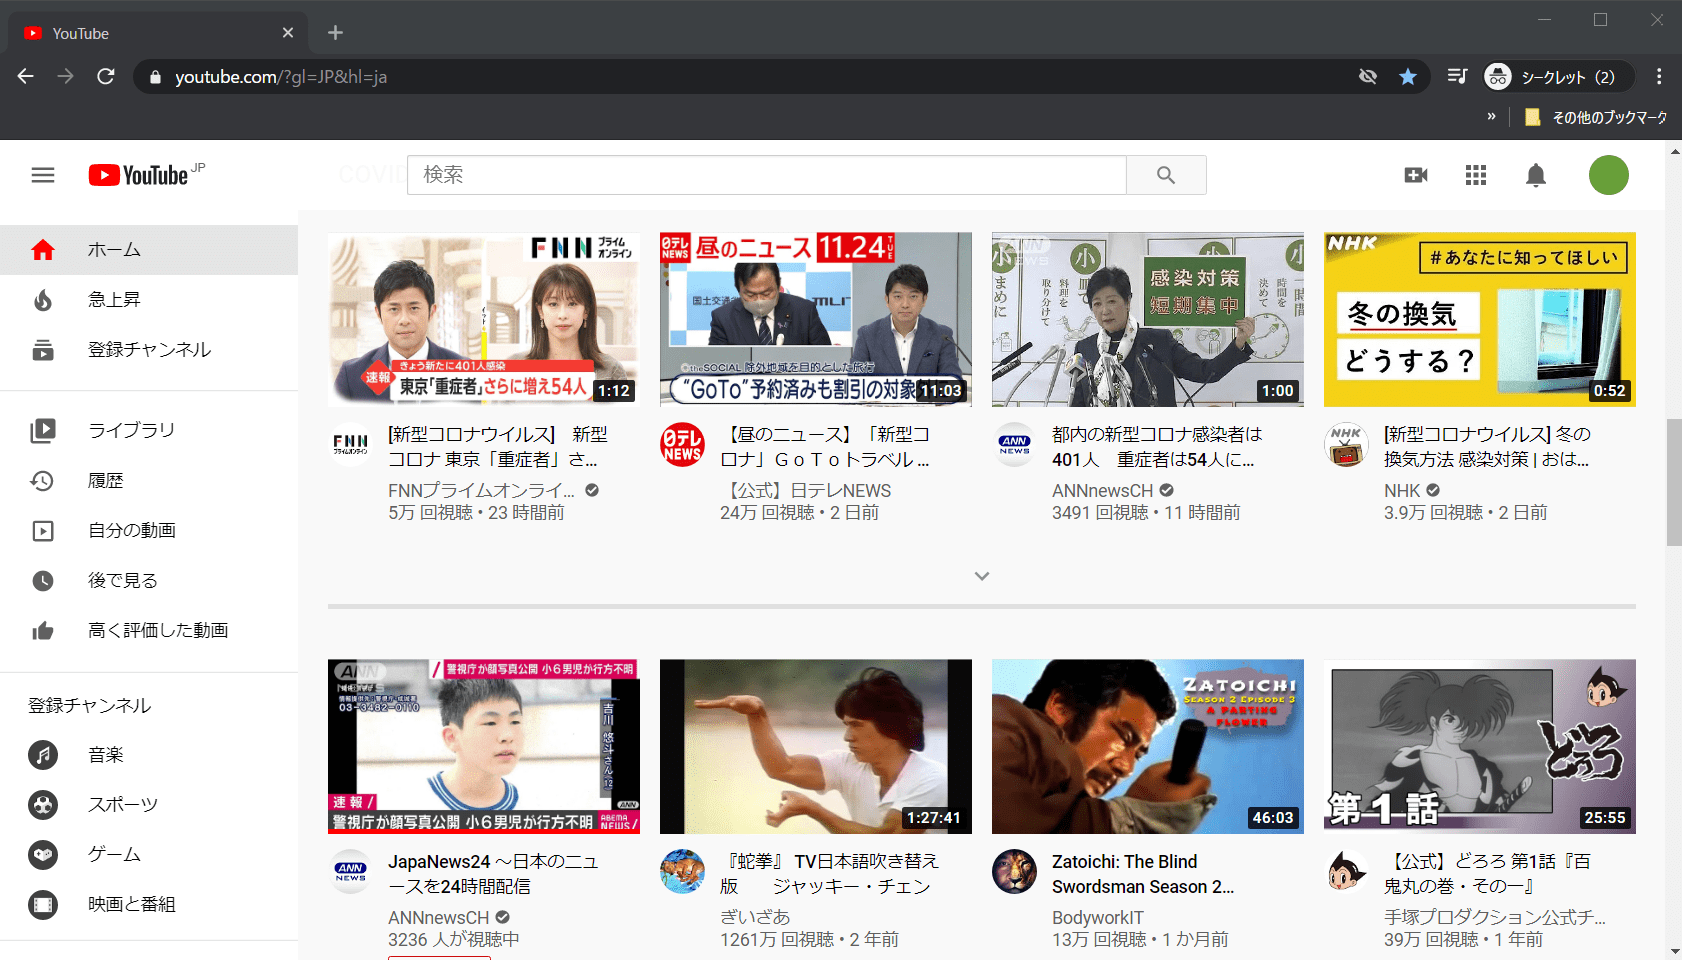The width and height of the screenshot is (1682, 960).
Task: Open the YouTube apps grid
Action: (x=1476, y=175)
